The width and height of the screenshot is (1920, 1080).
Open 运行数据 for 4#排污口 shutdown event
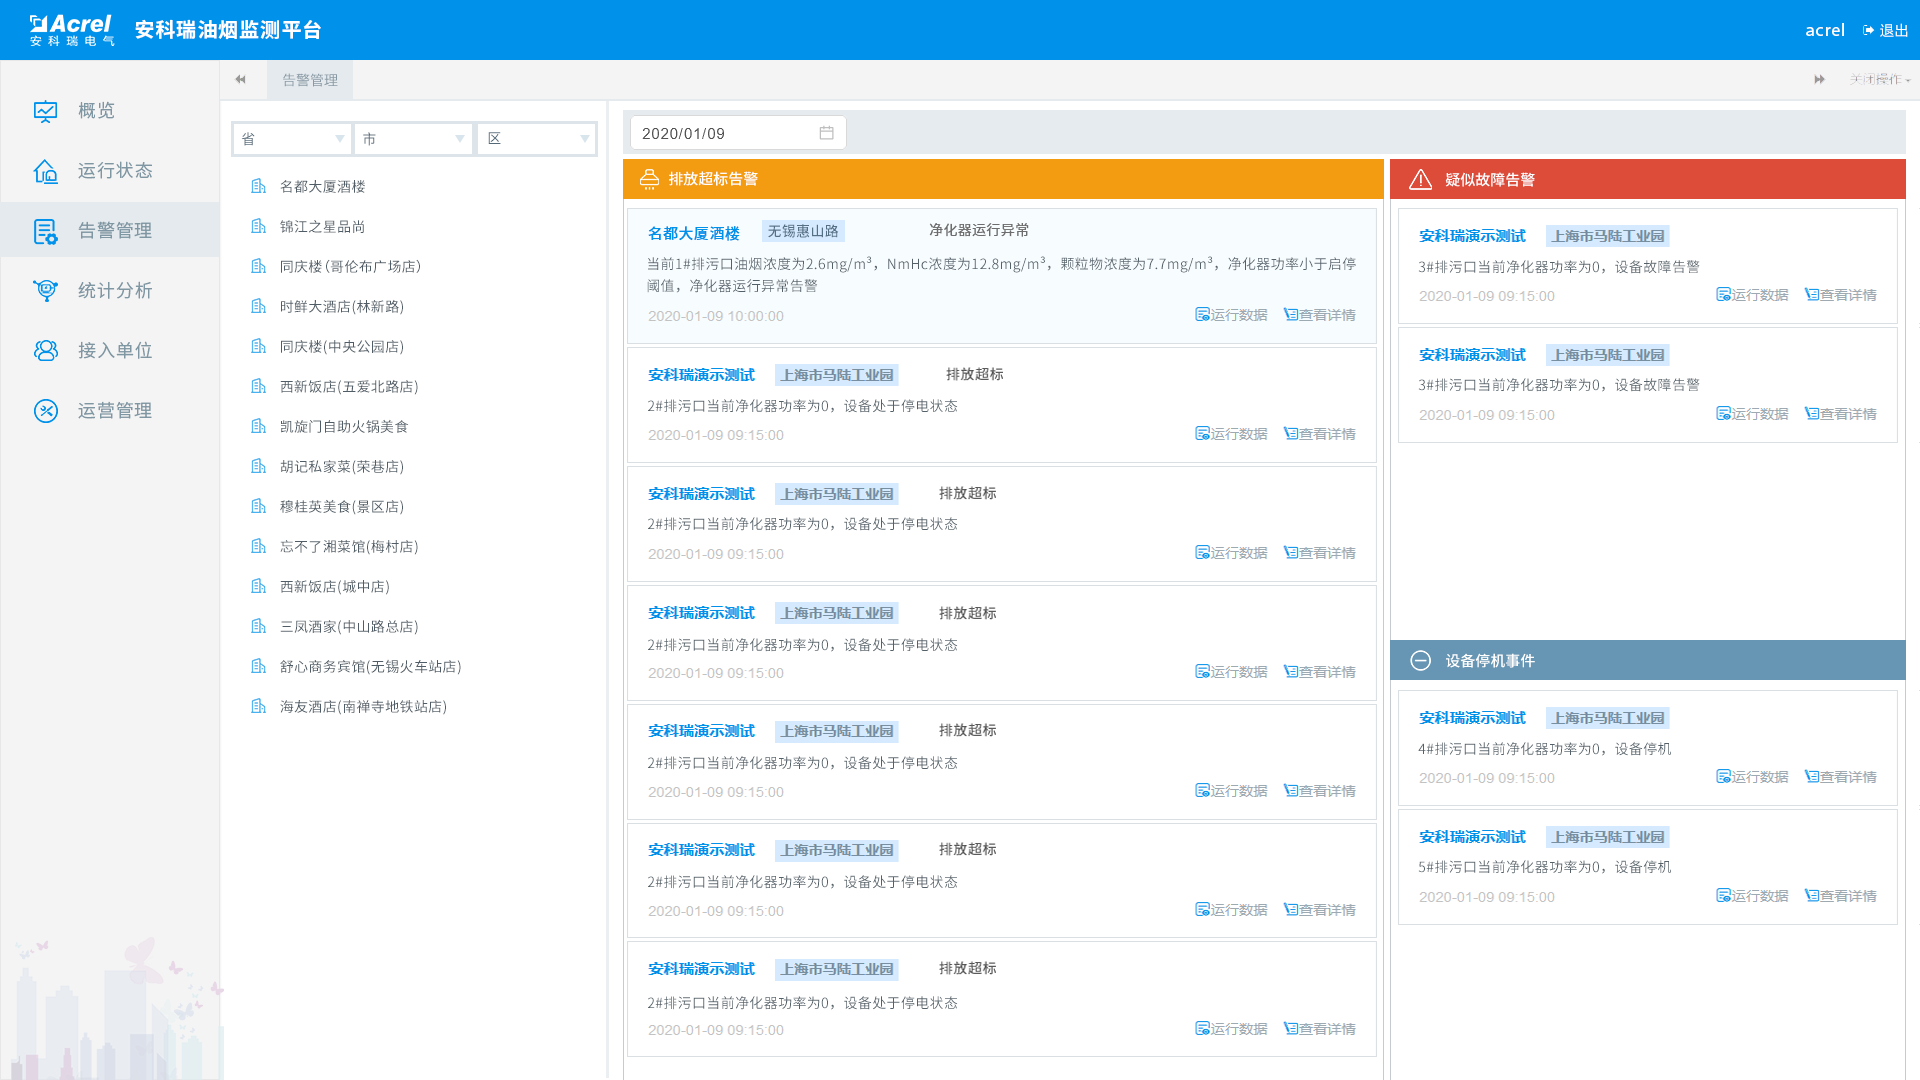pos(1752,777)
